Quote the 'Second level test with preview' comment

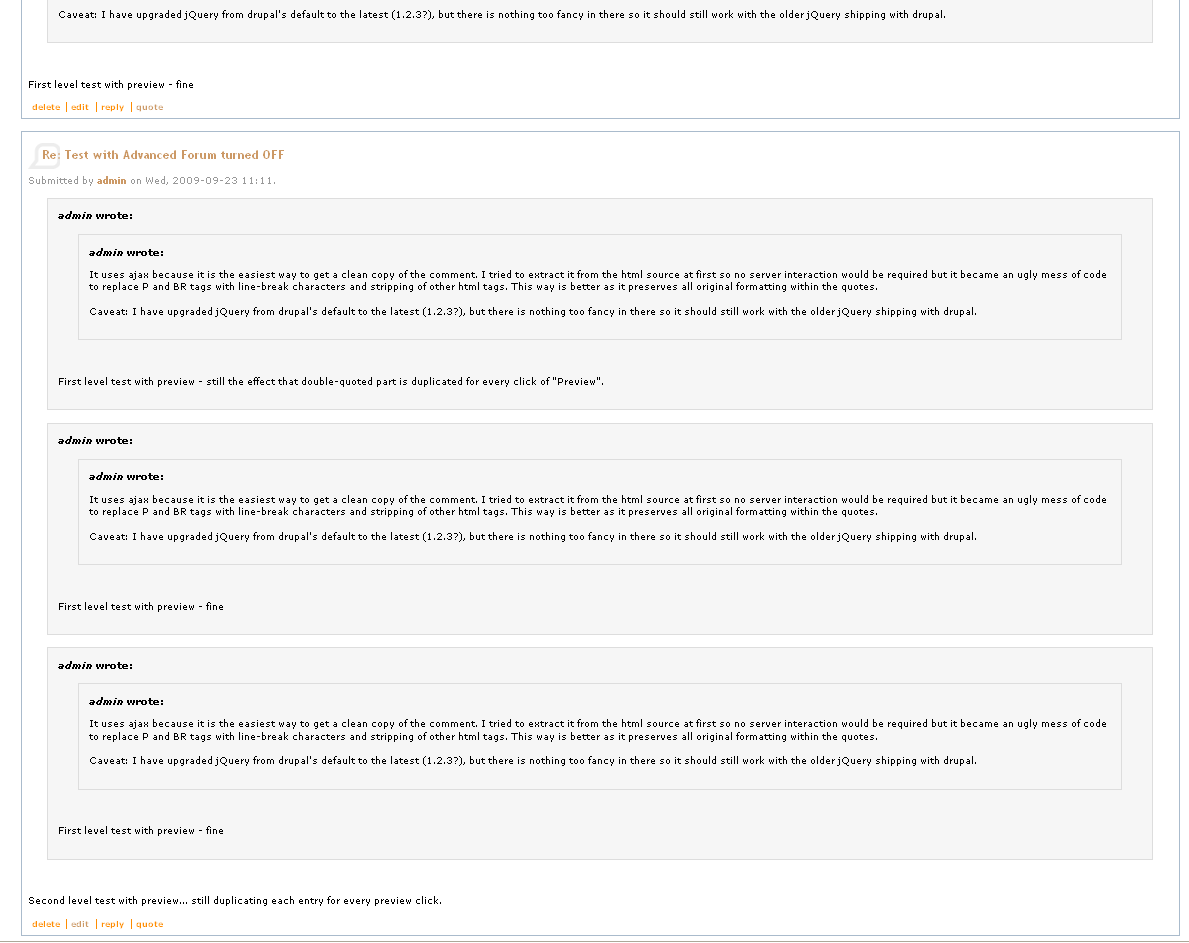click(x=149, y=924)
